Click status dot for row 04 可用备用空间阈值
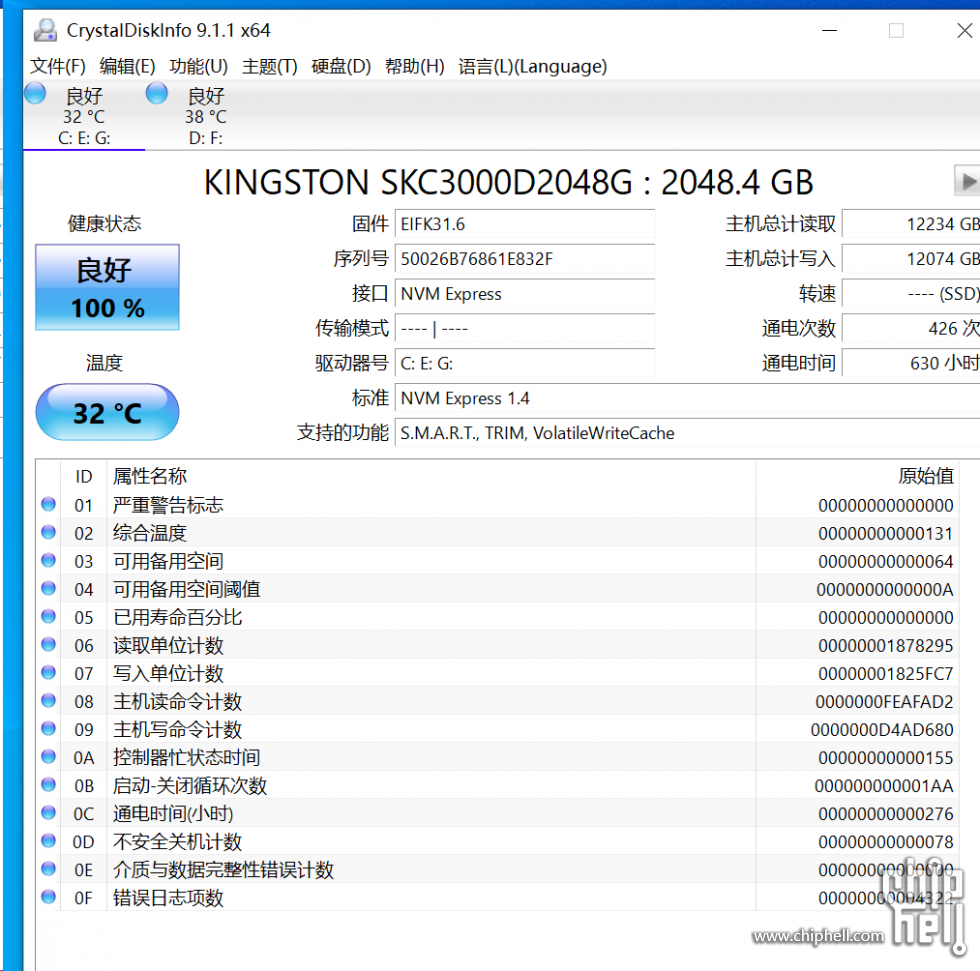The image size is (980, 971). point(48,589)
